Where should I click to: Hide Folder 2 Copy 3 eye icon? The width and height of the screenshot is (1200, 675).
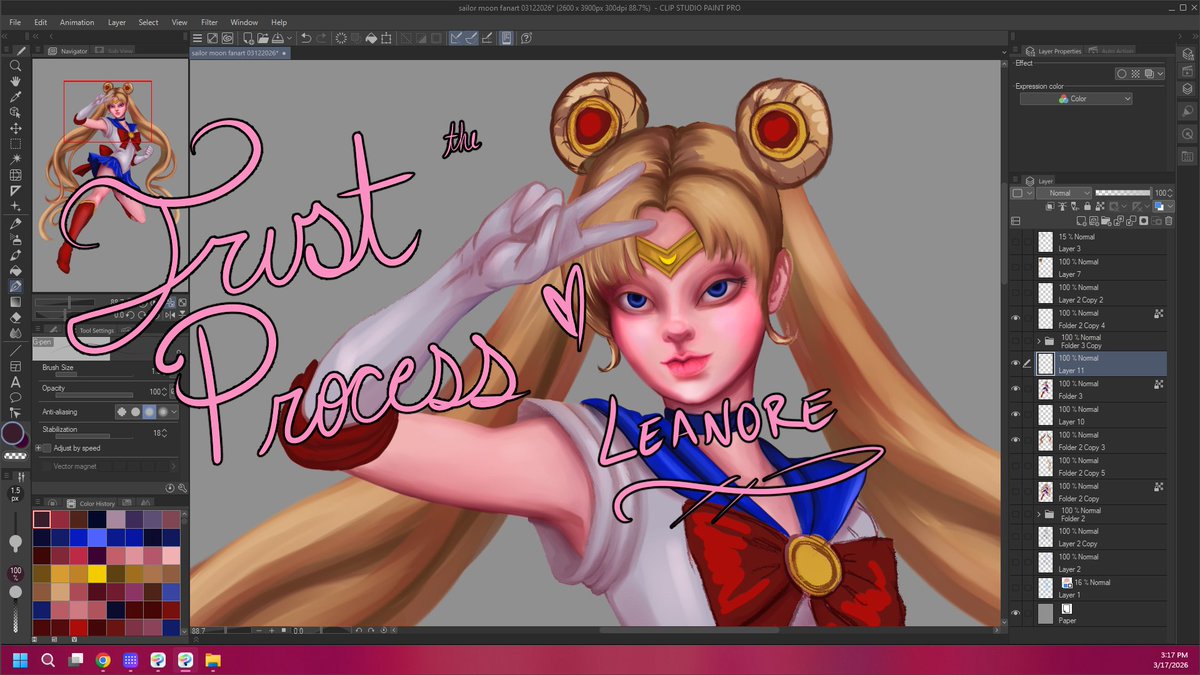click(1016, 440)
